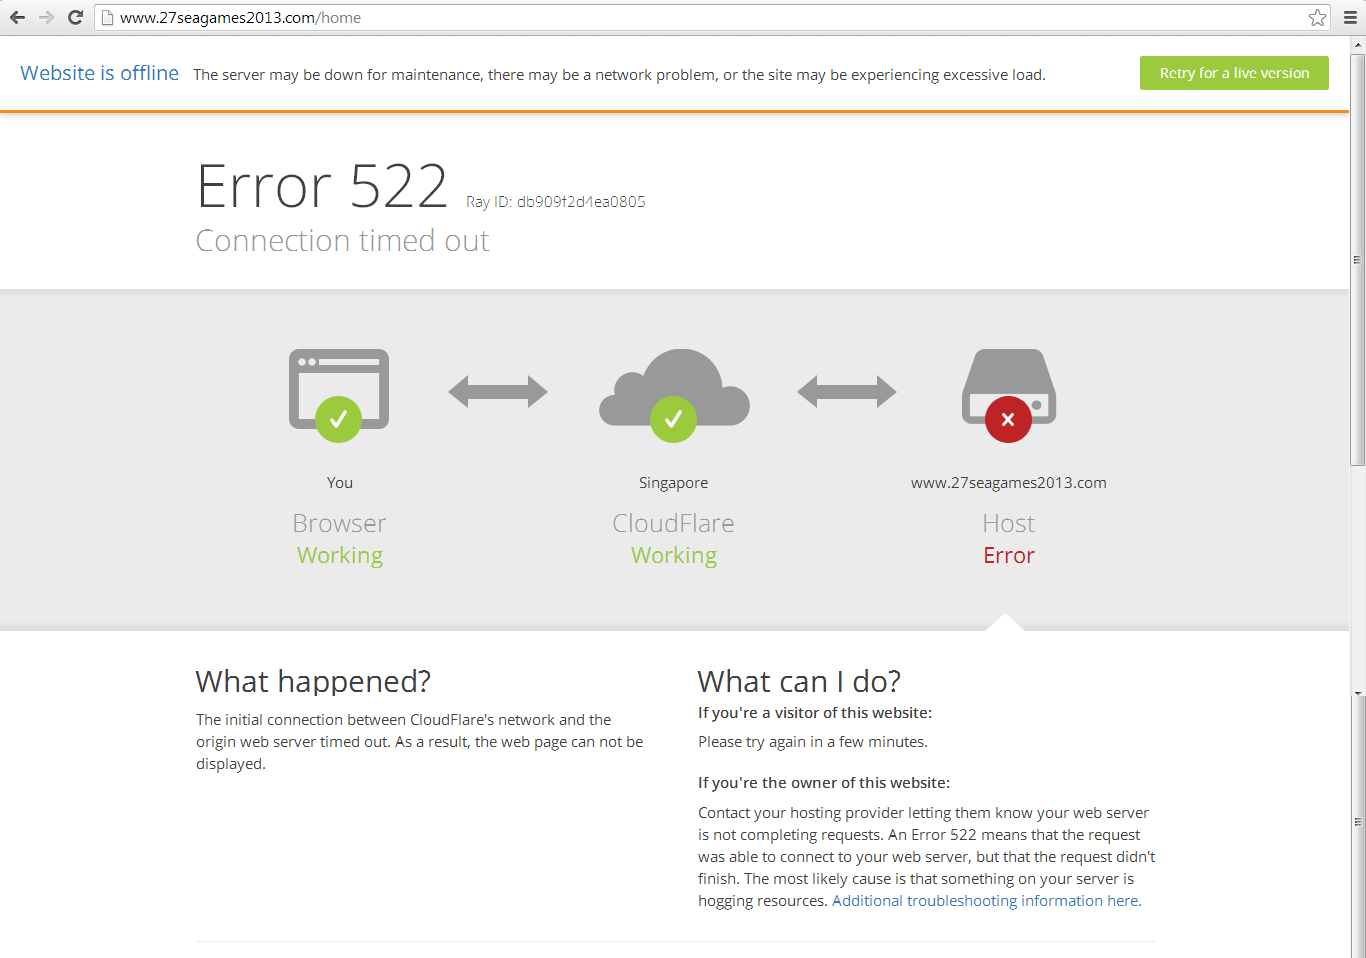Go forward using the browser forward arrow
The image size is (1366, 958).
46,17
